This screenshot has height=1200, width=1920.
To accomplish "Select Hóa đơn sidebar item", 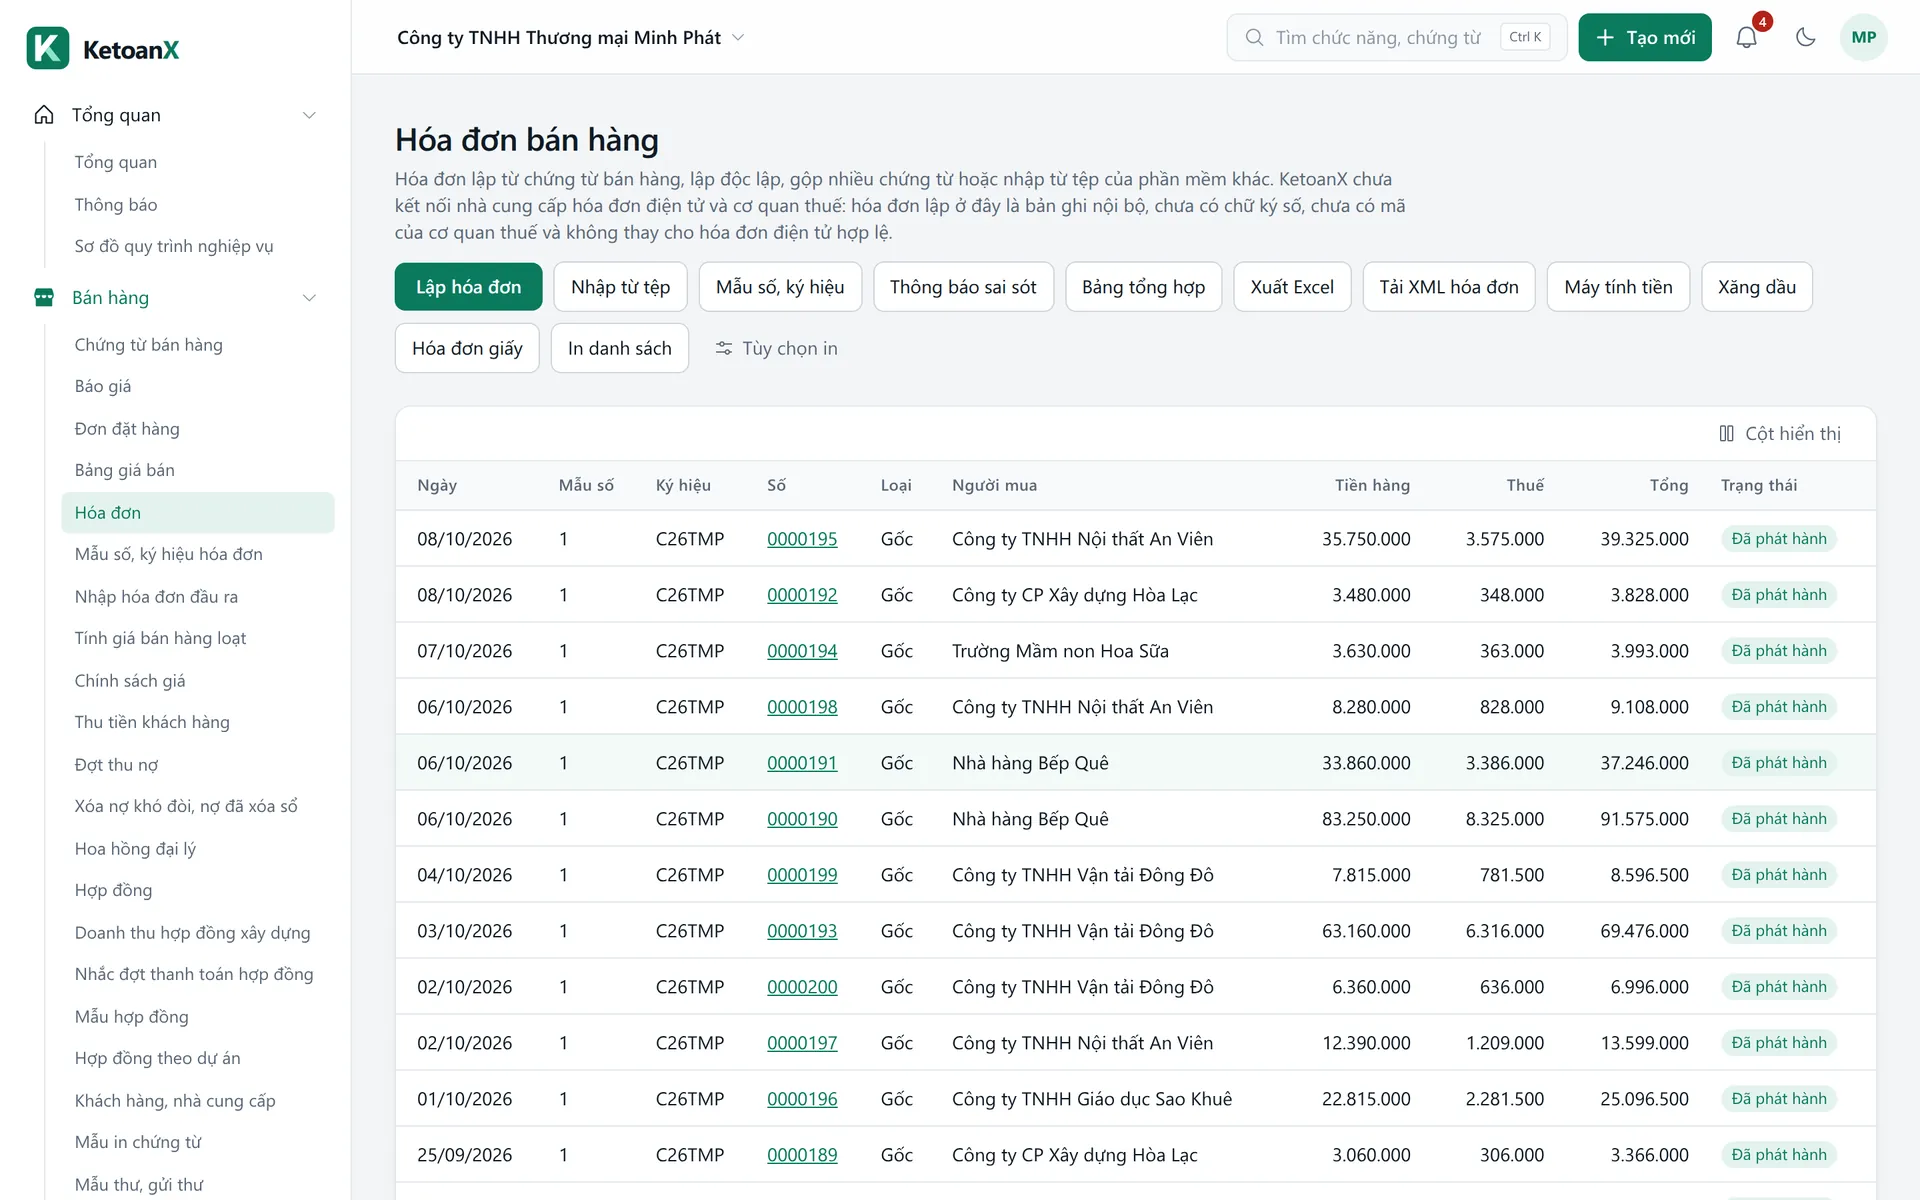I will (x=198, y=512).
